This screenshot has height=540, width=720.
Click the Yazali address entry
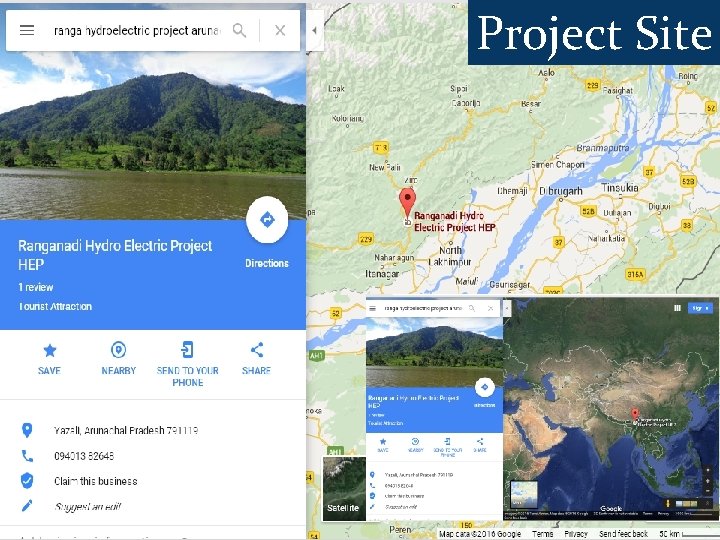(x=126, y=430)
